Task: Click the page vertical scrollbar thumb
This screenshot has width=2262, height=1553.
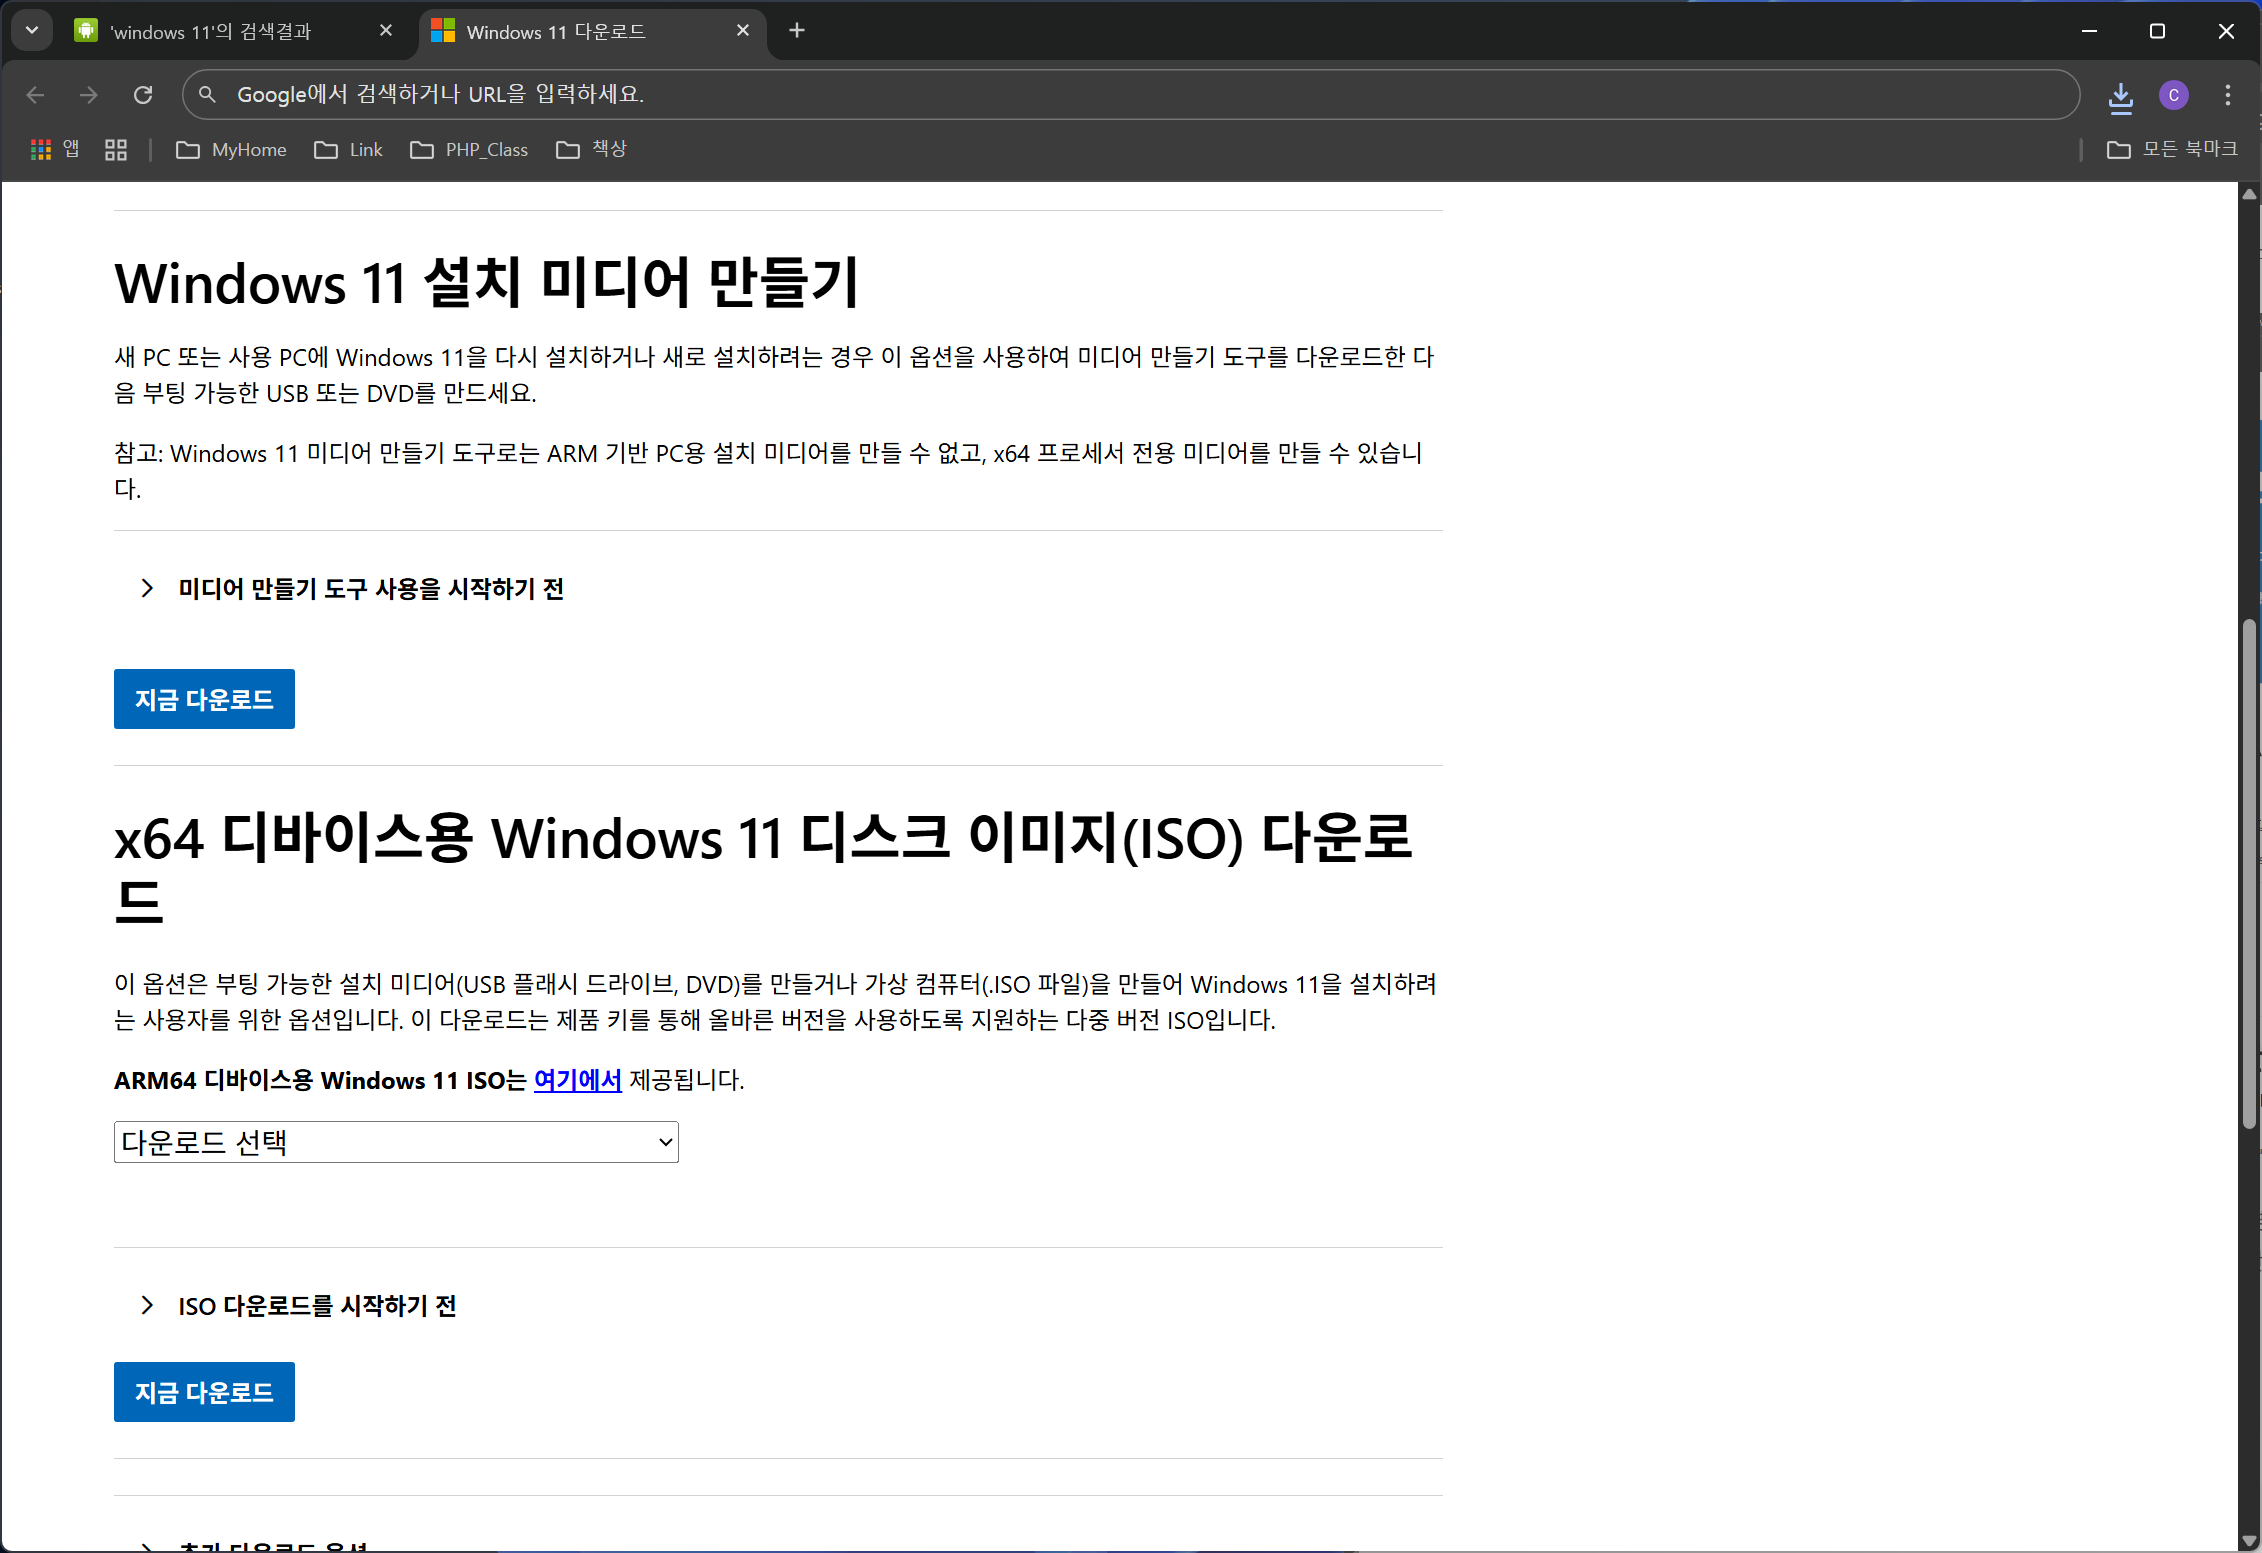Action: 2249,875
